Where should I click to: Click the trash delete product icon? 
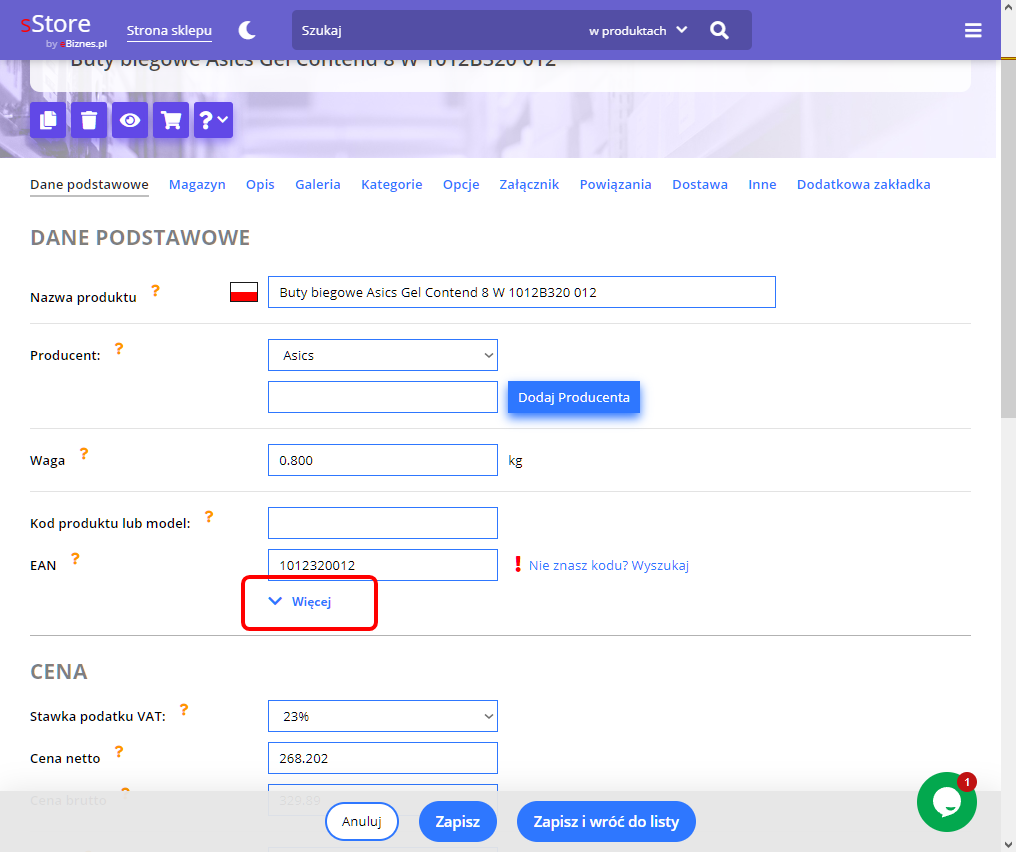click(89, 120)
